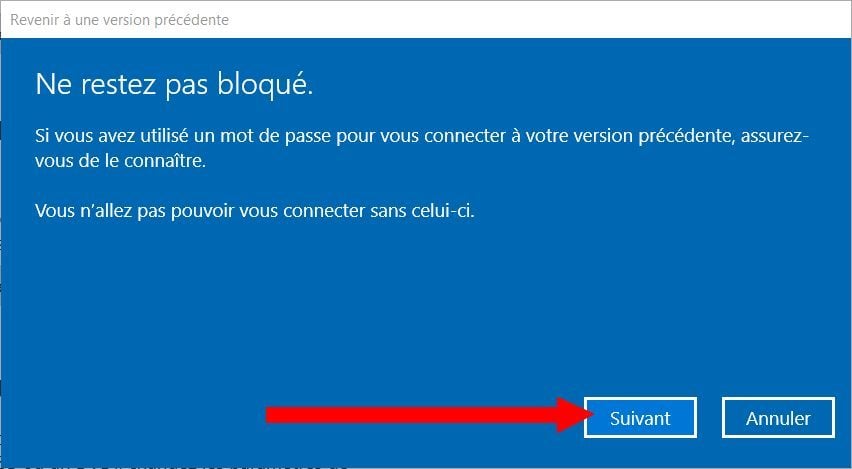Click the Suivant button

click(640, 417)
